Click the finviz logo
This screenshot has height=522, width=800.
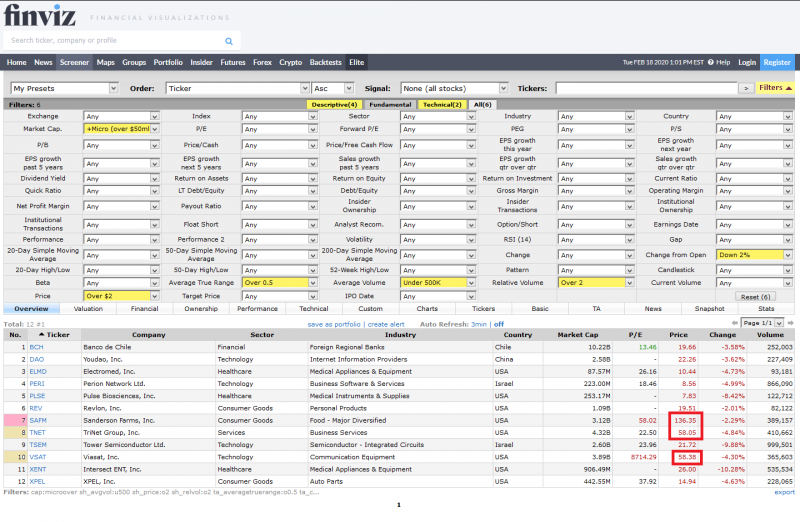tap(40, 15)
